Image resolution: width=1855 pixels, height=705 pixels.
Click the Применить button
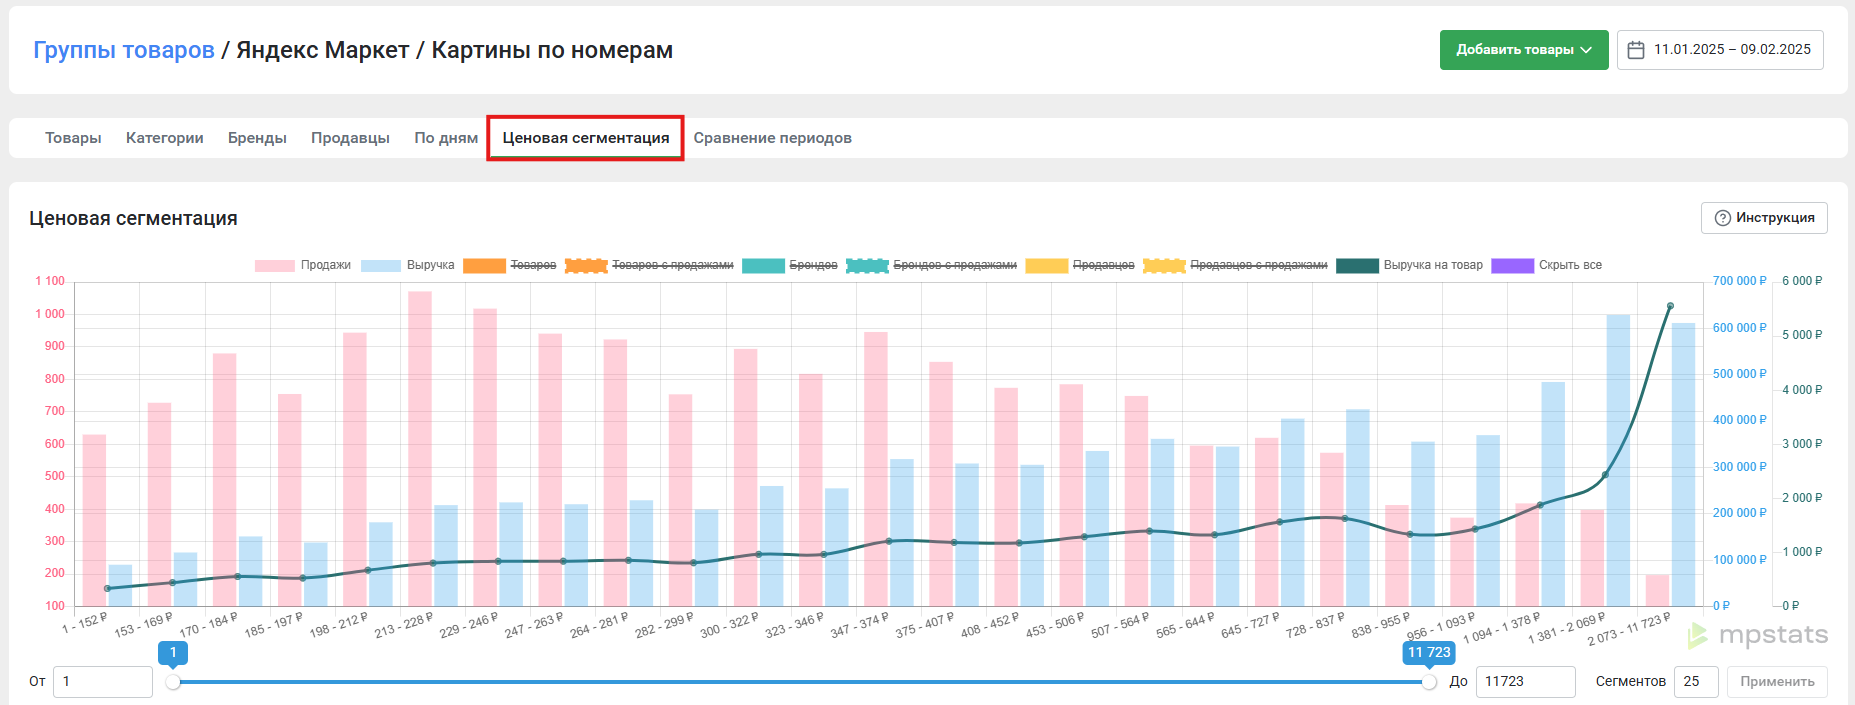pyautogui.click(x=1777, y=682)
